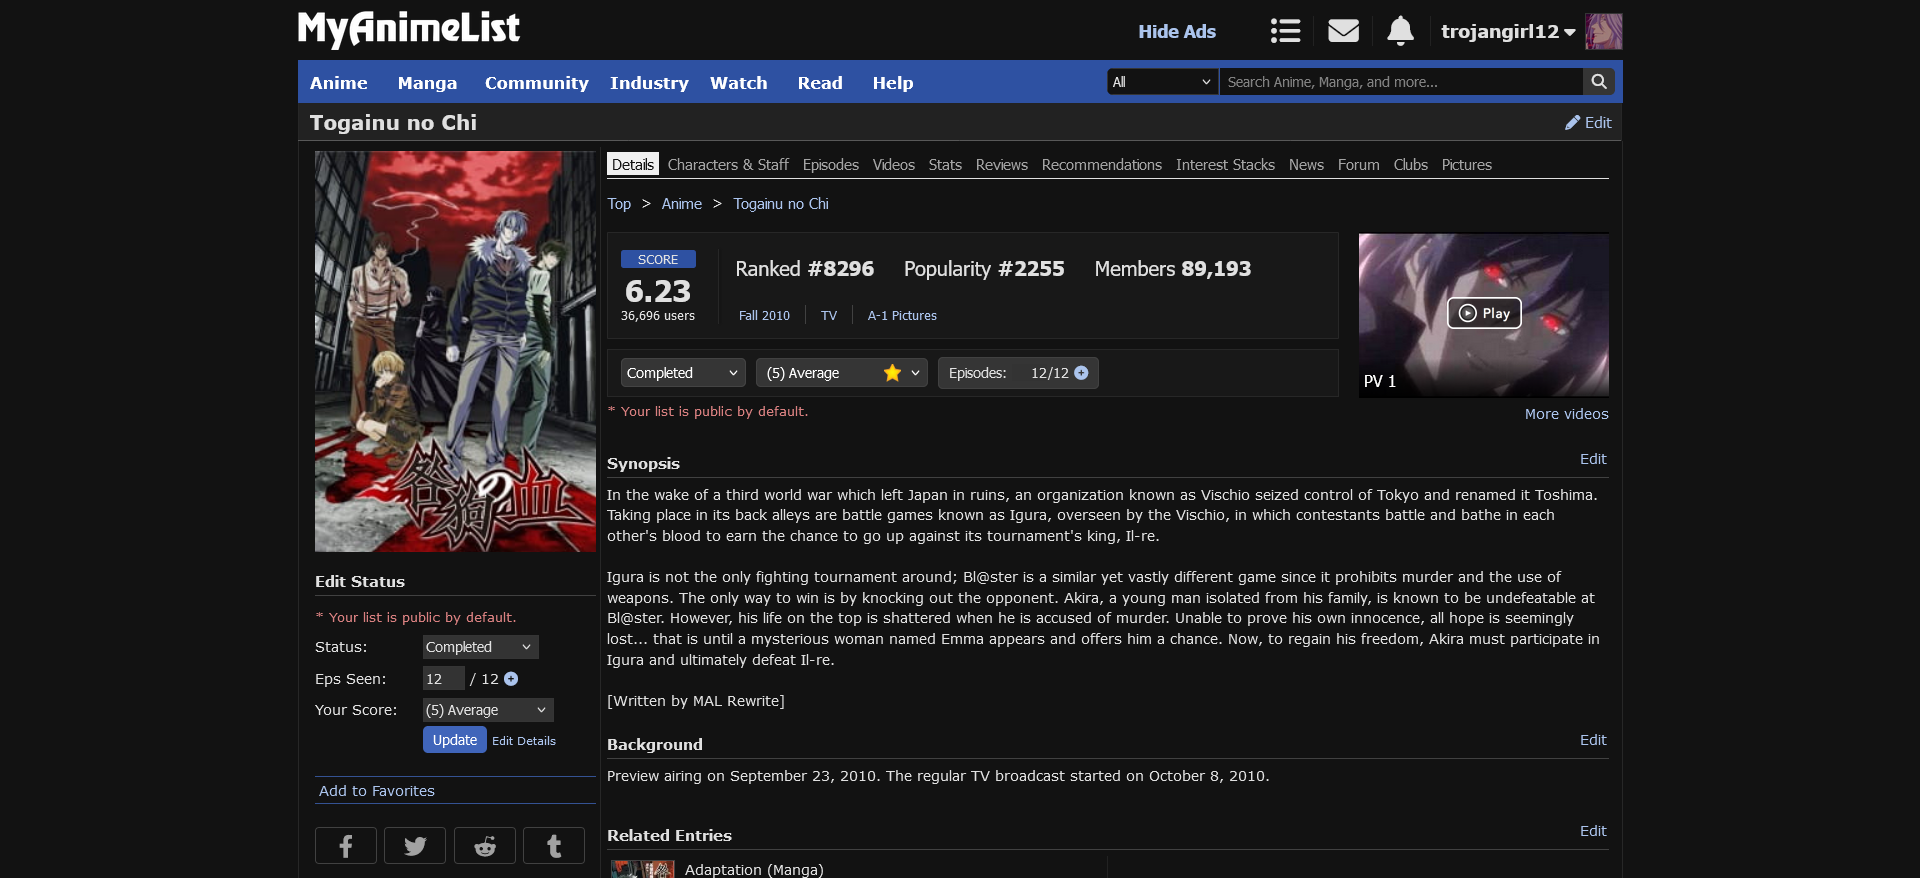Viewport: 1920px width, 878px height.
Task: Share on Reddit icon
Action: coord(485,846)
